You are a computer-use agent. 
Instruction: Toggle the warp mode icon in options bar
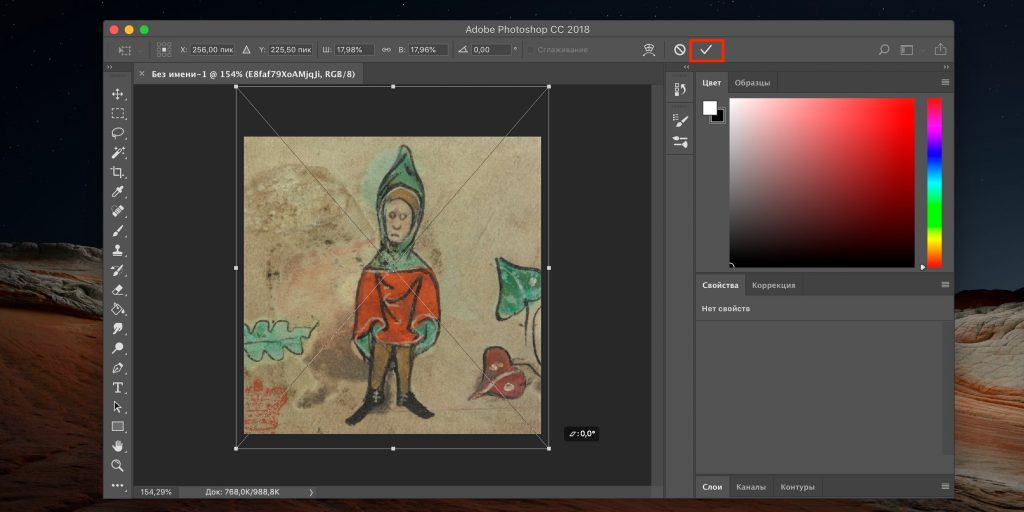(x=649, y=49)
